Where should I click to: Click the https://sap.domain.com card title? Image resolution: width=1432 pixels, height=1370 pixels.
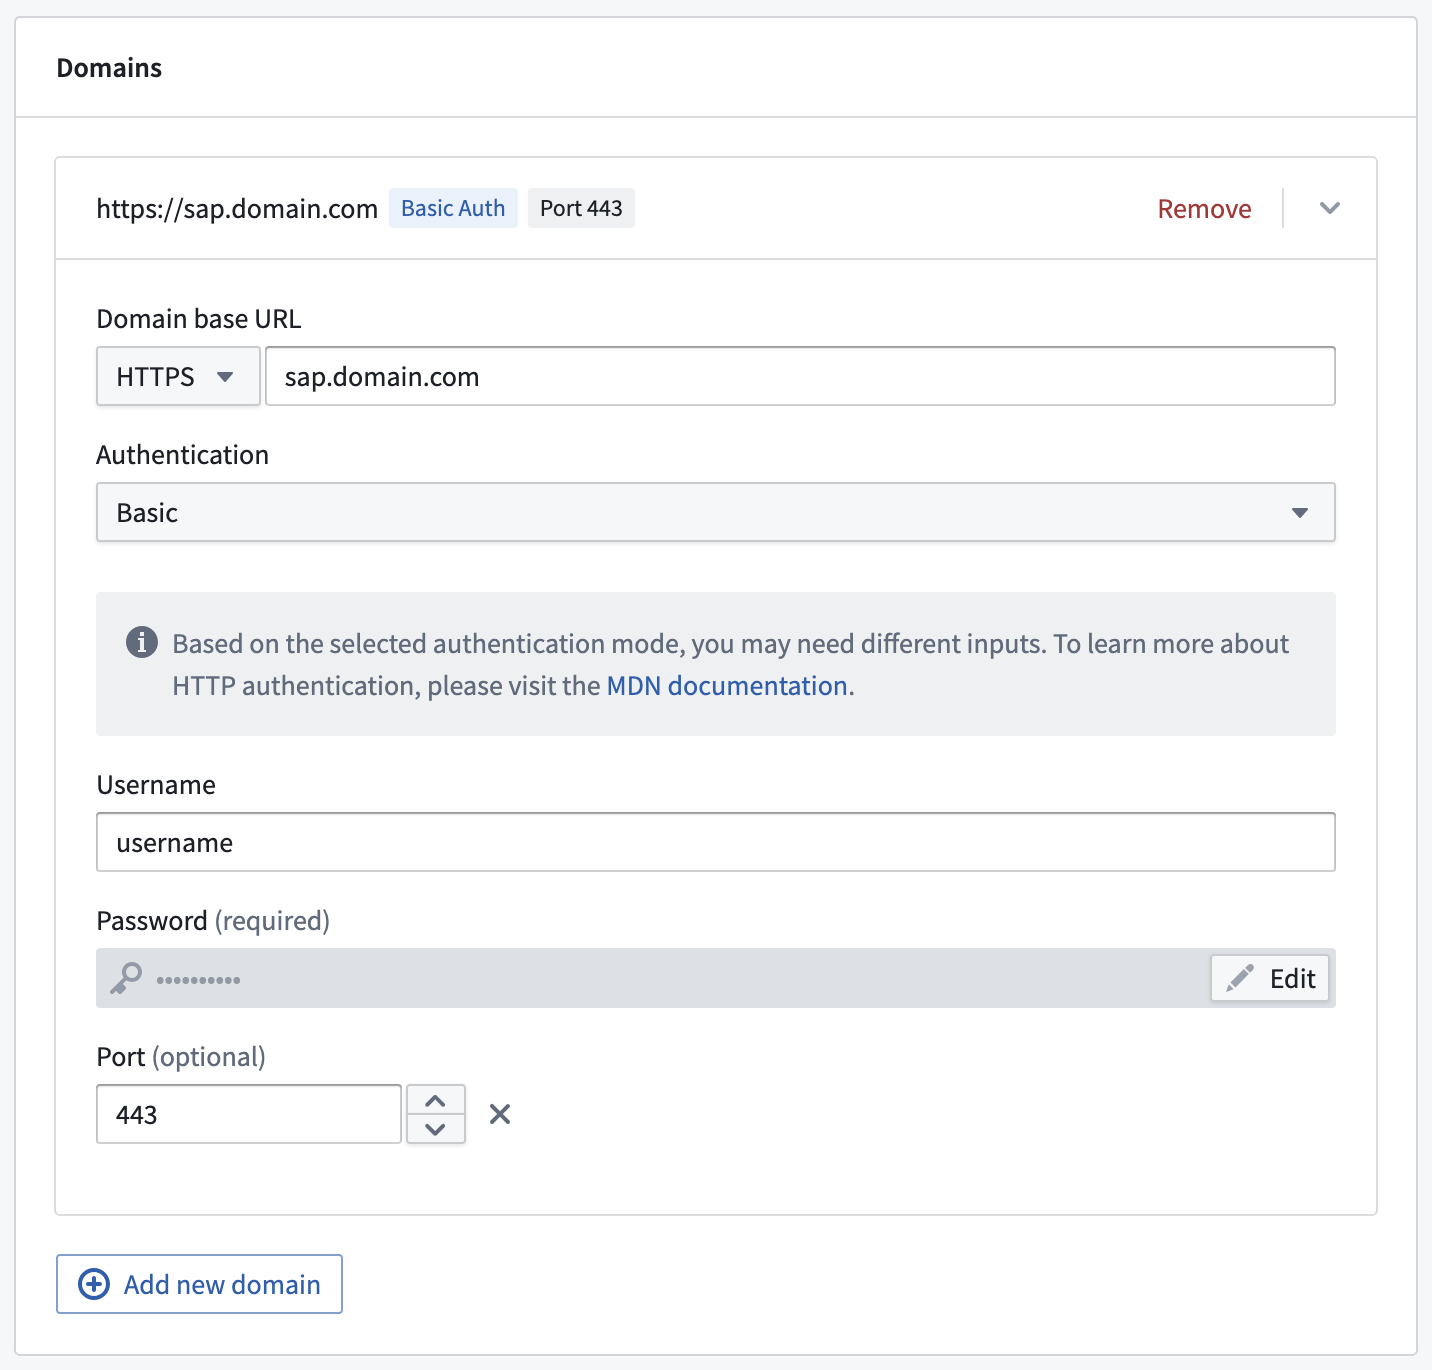tap(237, 209)
